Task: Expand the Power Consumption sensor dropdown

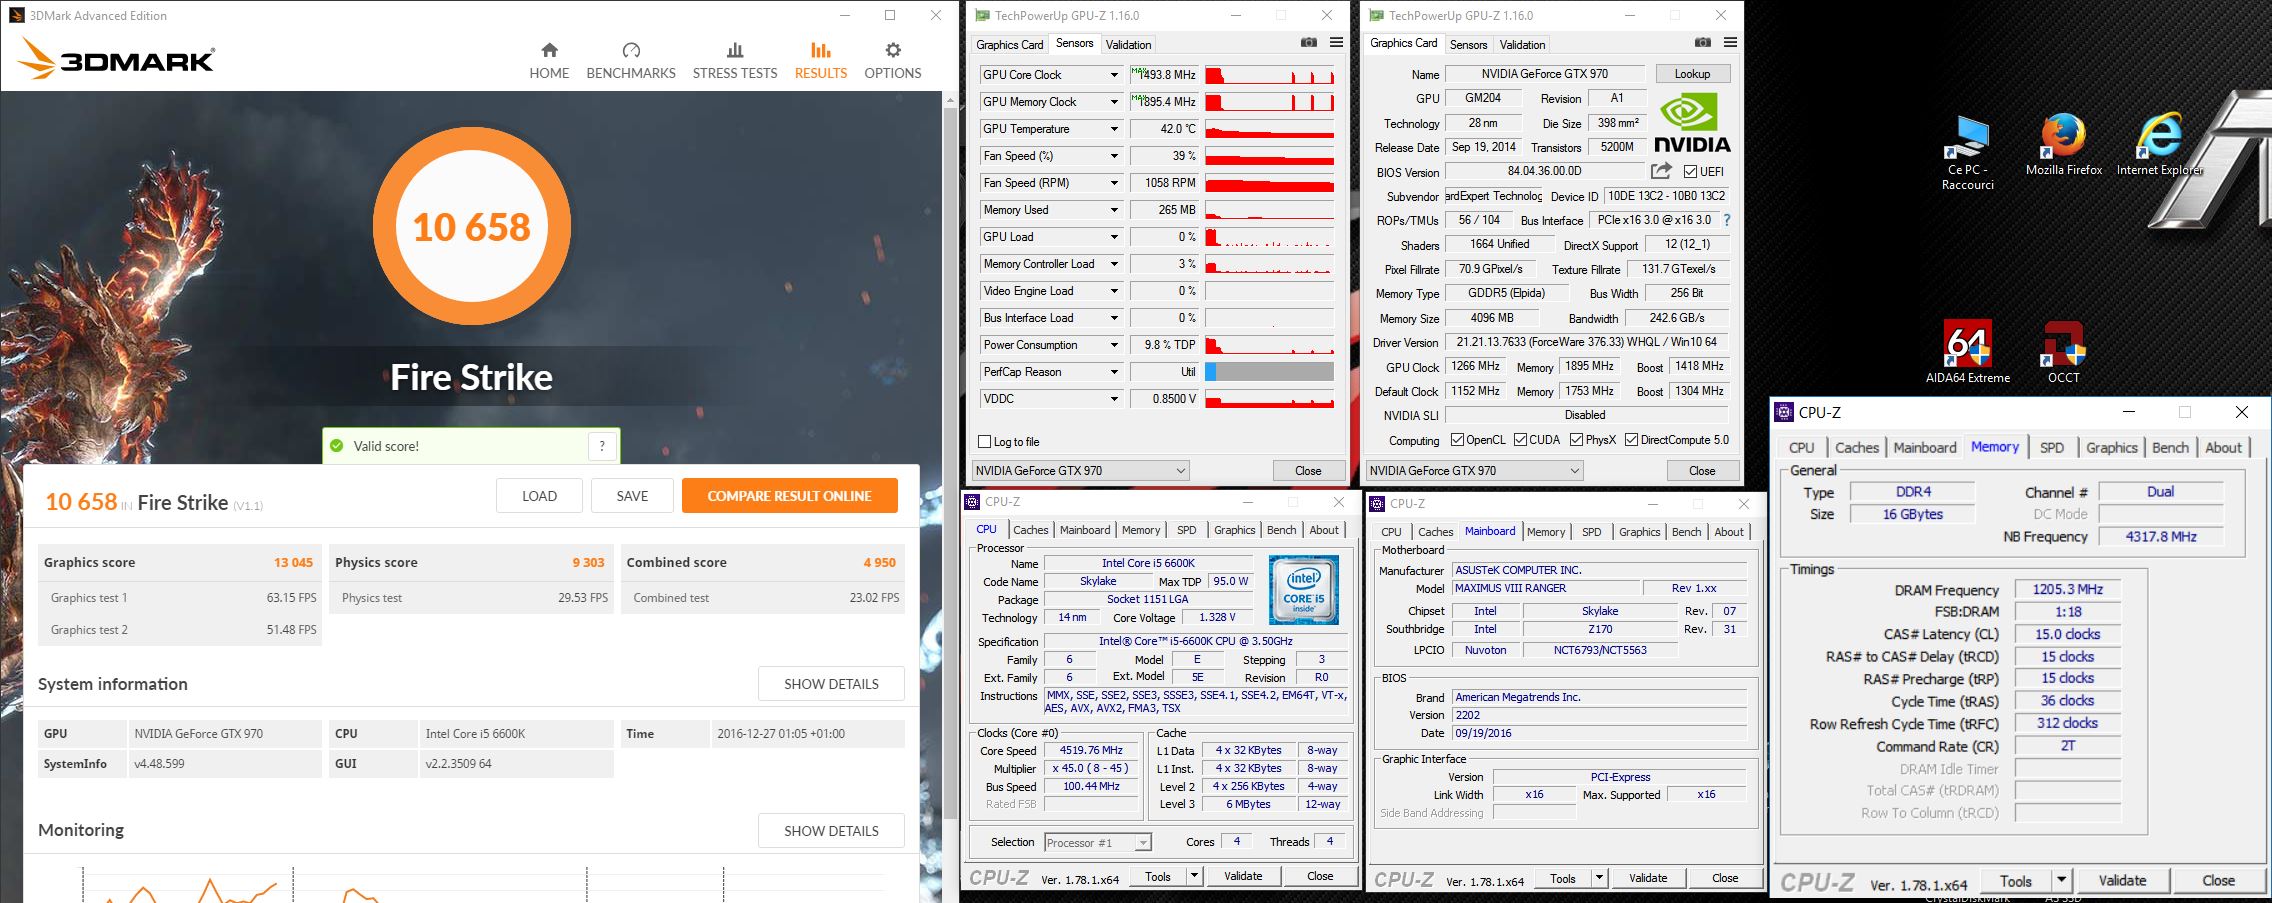Action: (x=1114, y=345)
